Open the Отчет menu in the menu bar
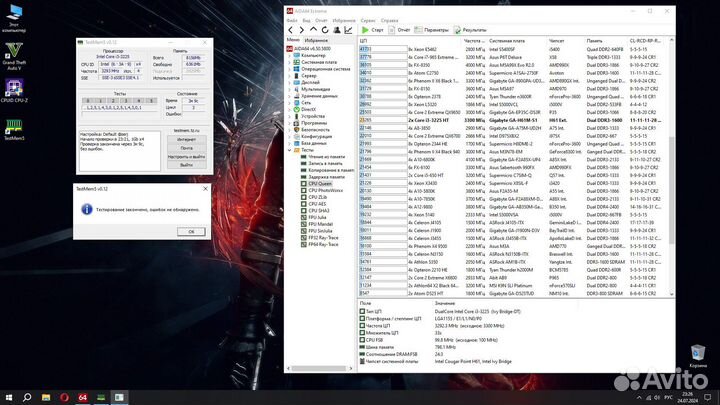Viewport: 720px width, 405px height. point(321,21)
